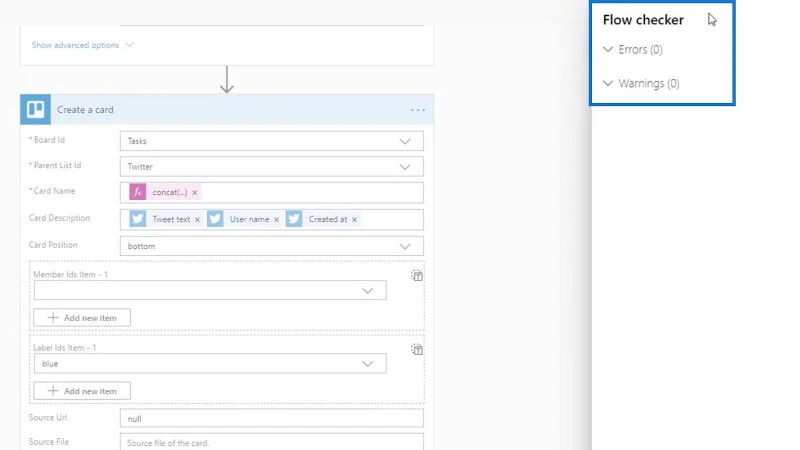
Task: Remove the Created at token
Action: pyautogui.click(x=354, y=219)
